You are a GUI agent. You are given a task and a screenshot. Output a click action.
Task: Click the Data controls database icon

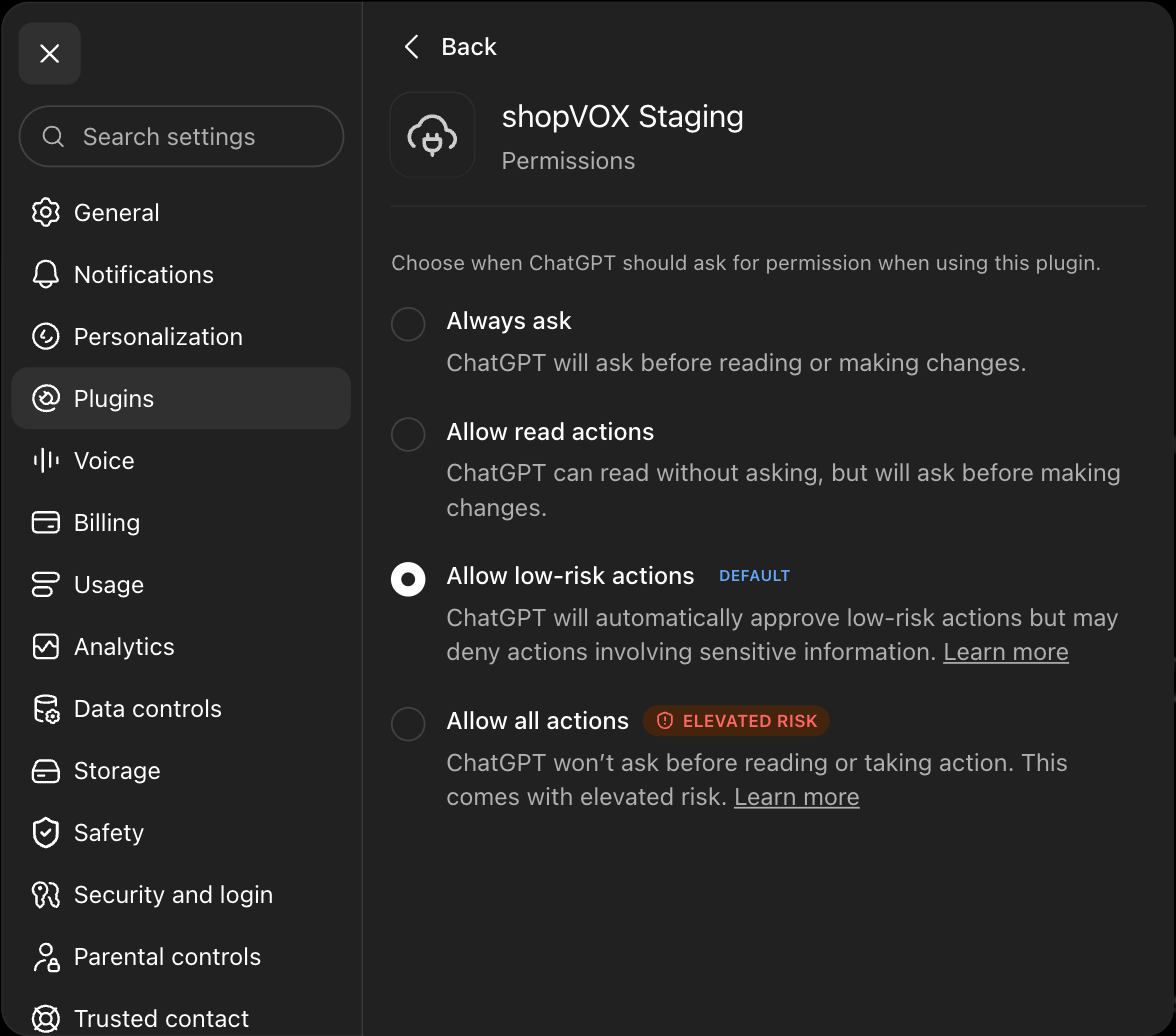(46, 708)
